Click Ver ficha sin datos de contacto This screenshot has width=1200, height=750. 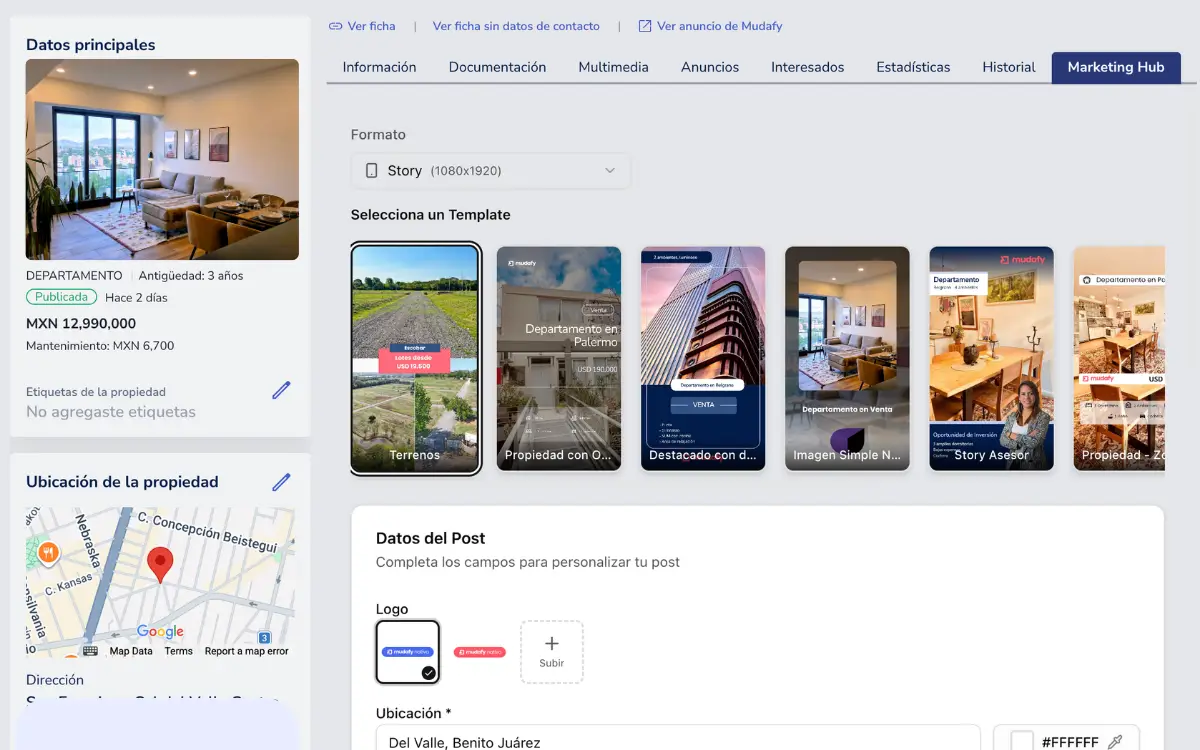516,26
